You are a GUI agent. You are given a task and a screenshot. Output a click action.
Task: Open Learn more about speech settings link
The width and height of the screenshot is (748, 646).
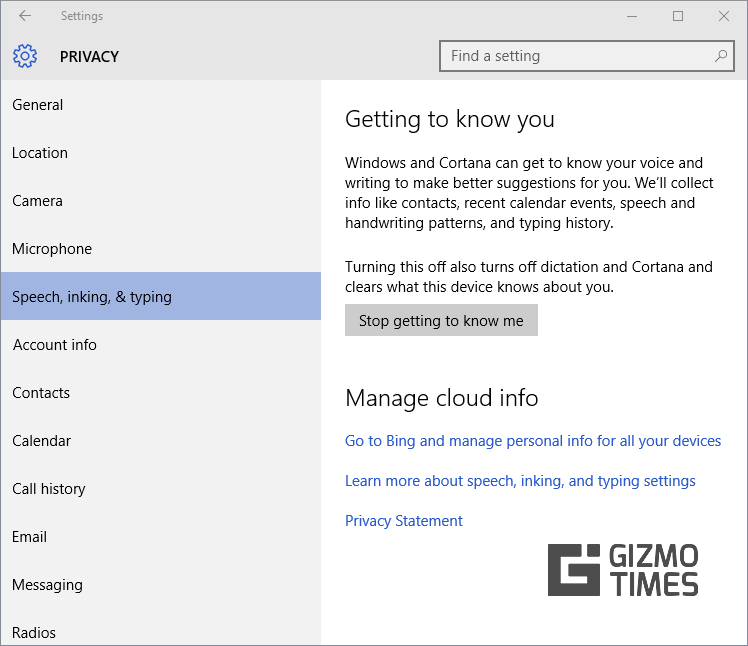(x=520, y=481)
